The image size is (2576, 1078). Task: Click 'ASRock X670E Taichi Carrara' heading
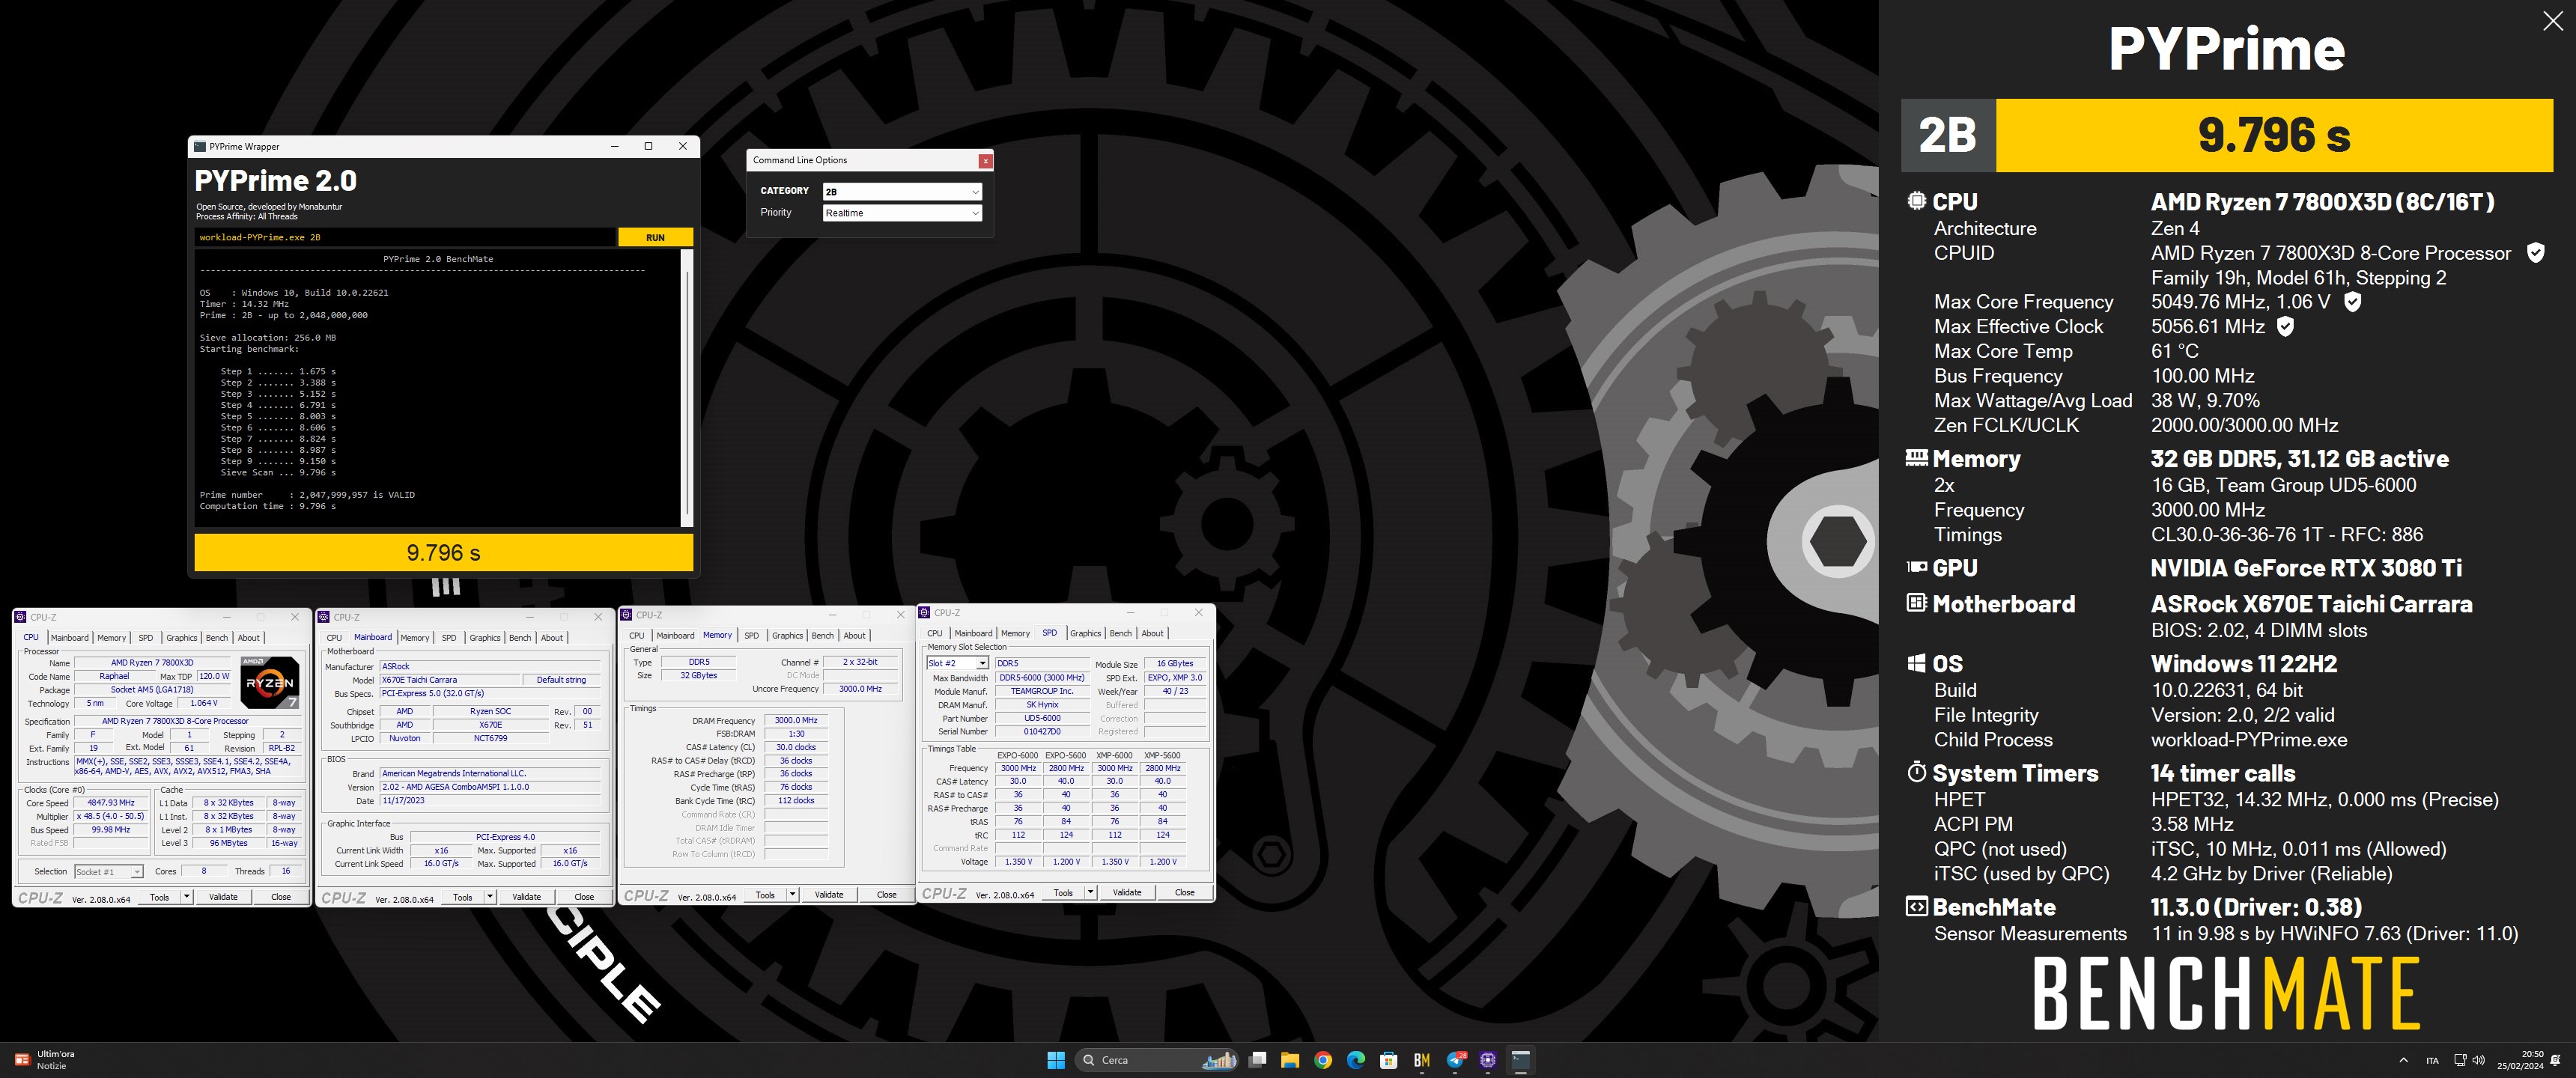[2311, 604]
